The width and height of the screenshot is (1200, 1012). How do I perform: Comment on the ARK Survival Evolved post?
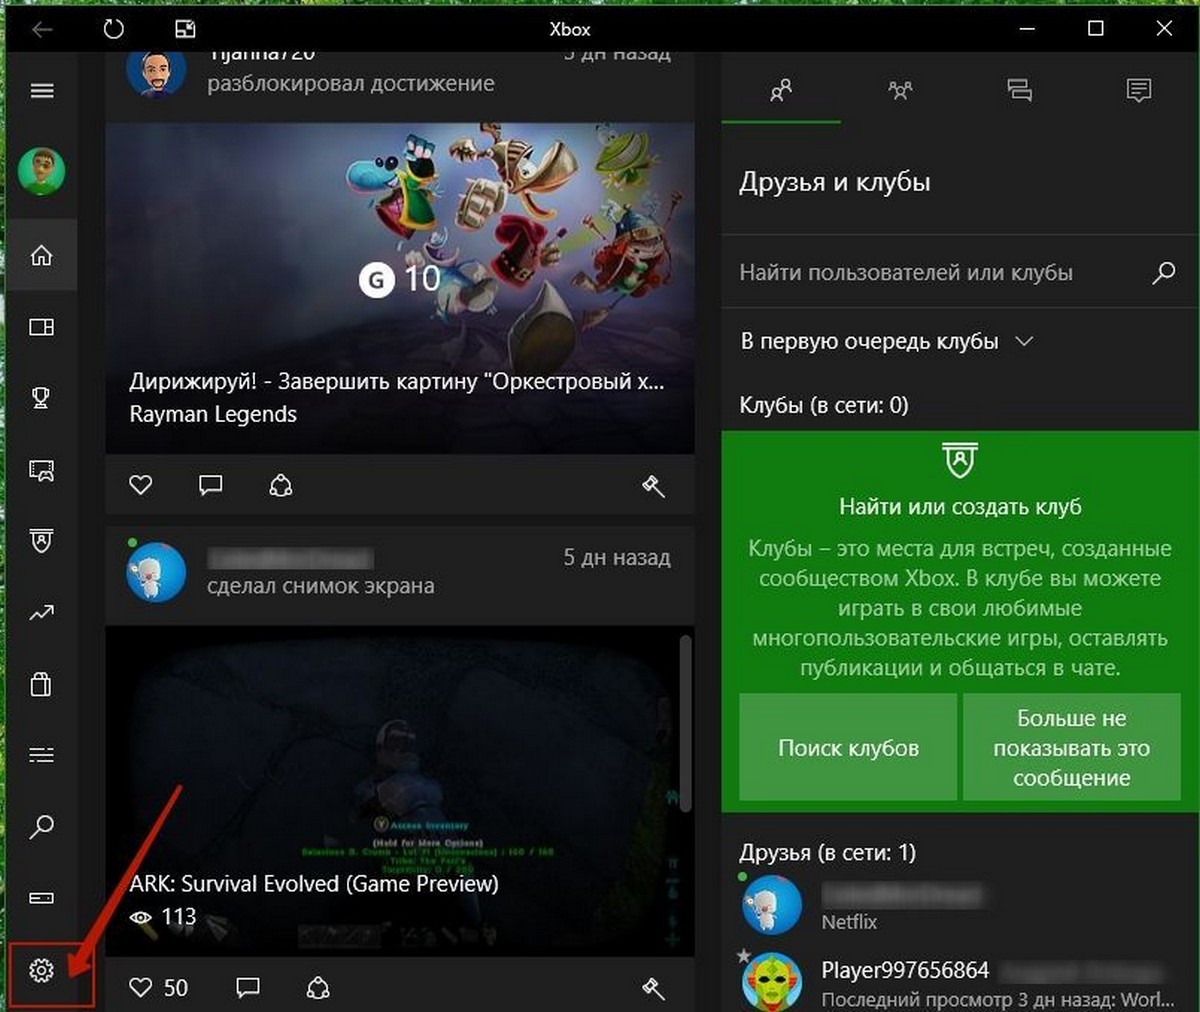[247, 988]
